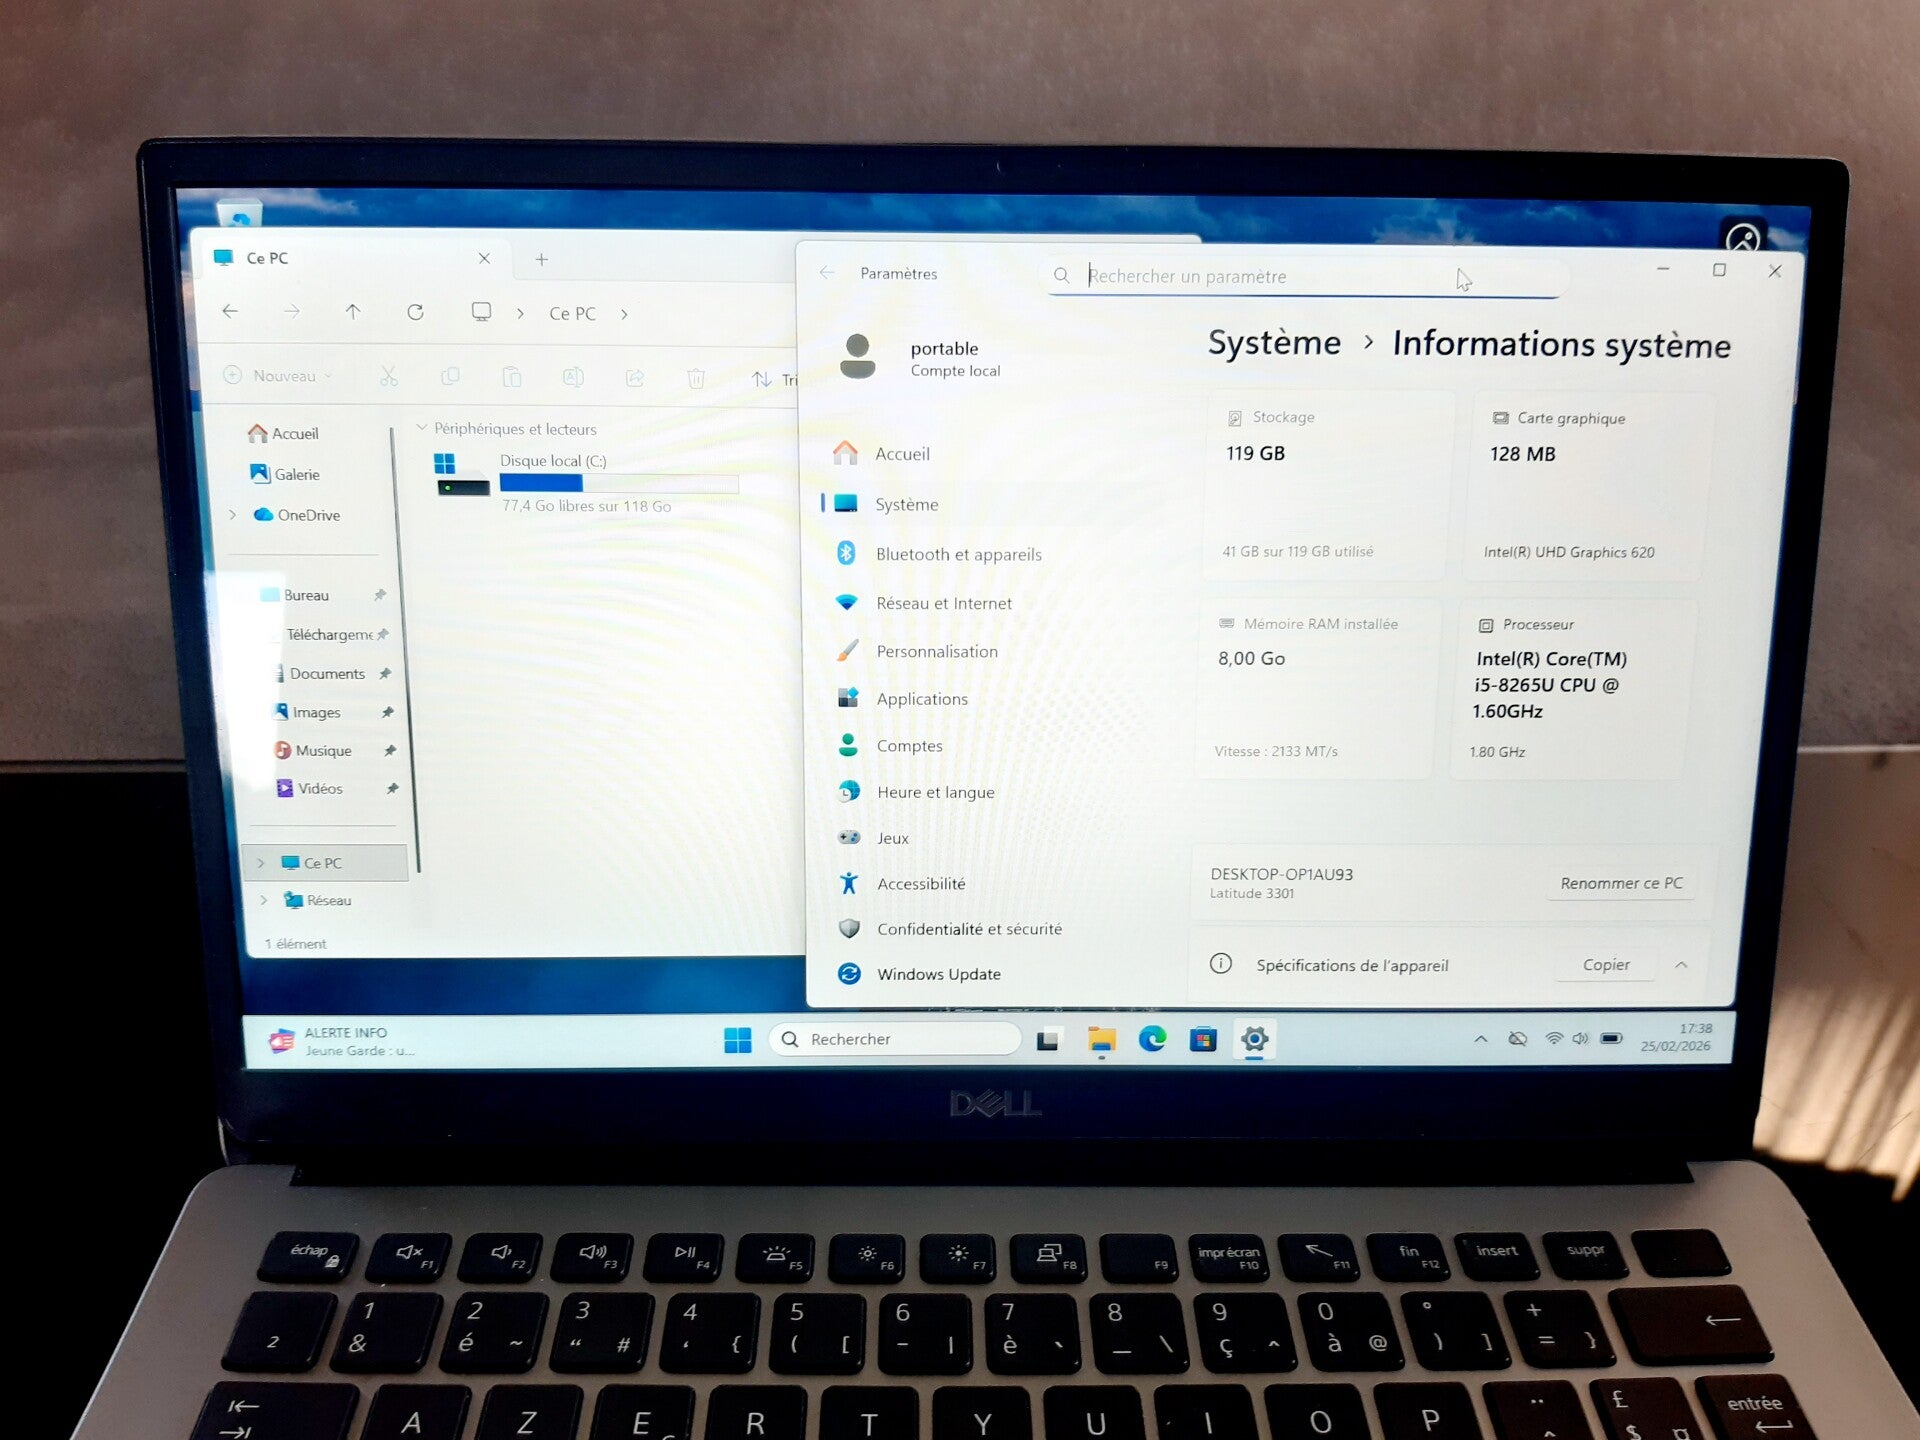1920x1440 pixels.
Task: Select Personnalisation in settings sidebar
Action: (936, 651)
